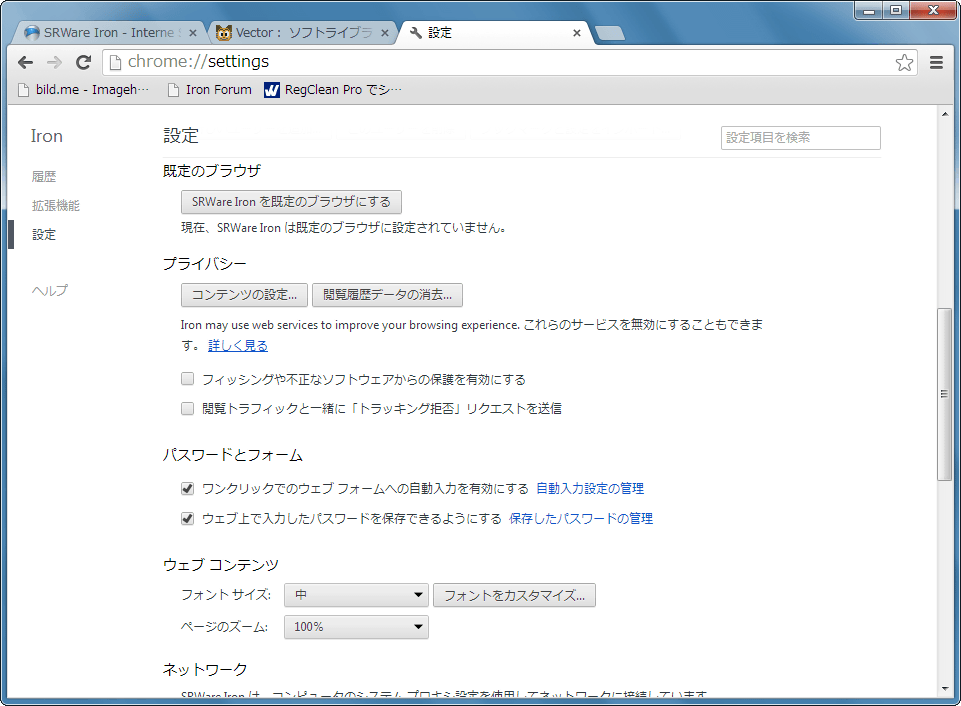961x706 pixels.
Task: Uncheck the ウェブフォーム自動入力 checkbox
Action: tap(188, 488)
